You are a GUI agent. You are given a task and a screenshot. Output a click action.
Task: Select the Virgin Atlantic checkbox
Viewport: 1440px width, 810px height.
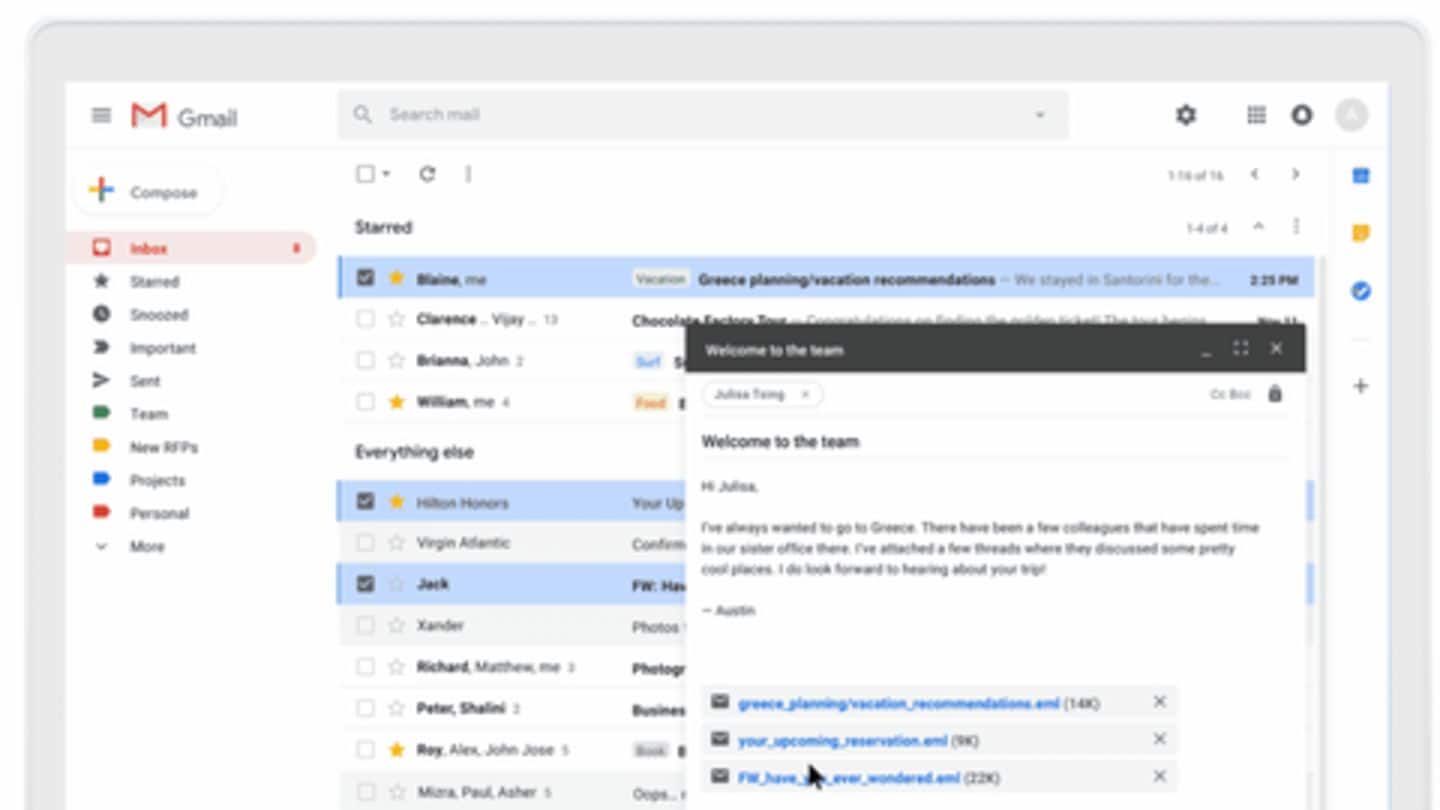[365, 543]
